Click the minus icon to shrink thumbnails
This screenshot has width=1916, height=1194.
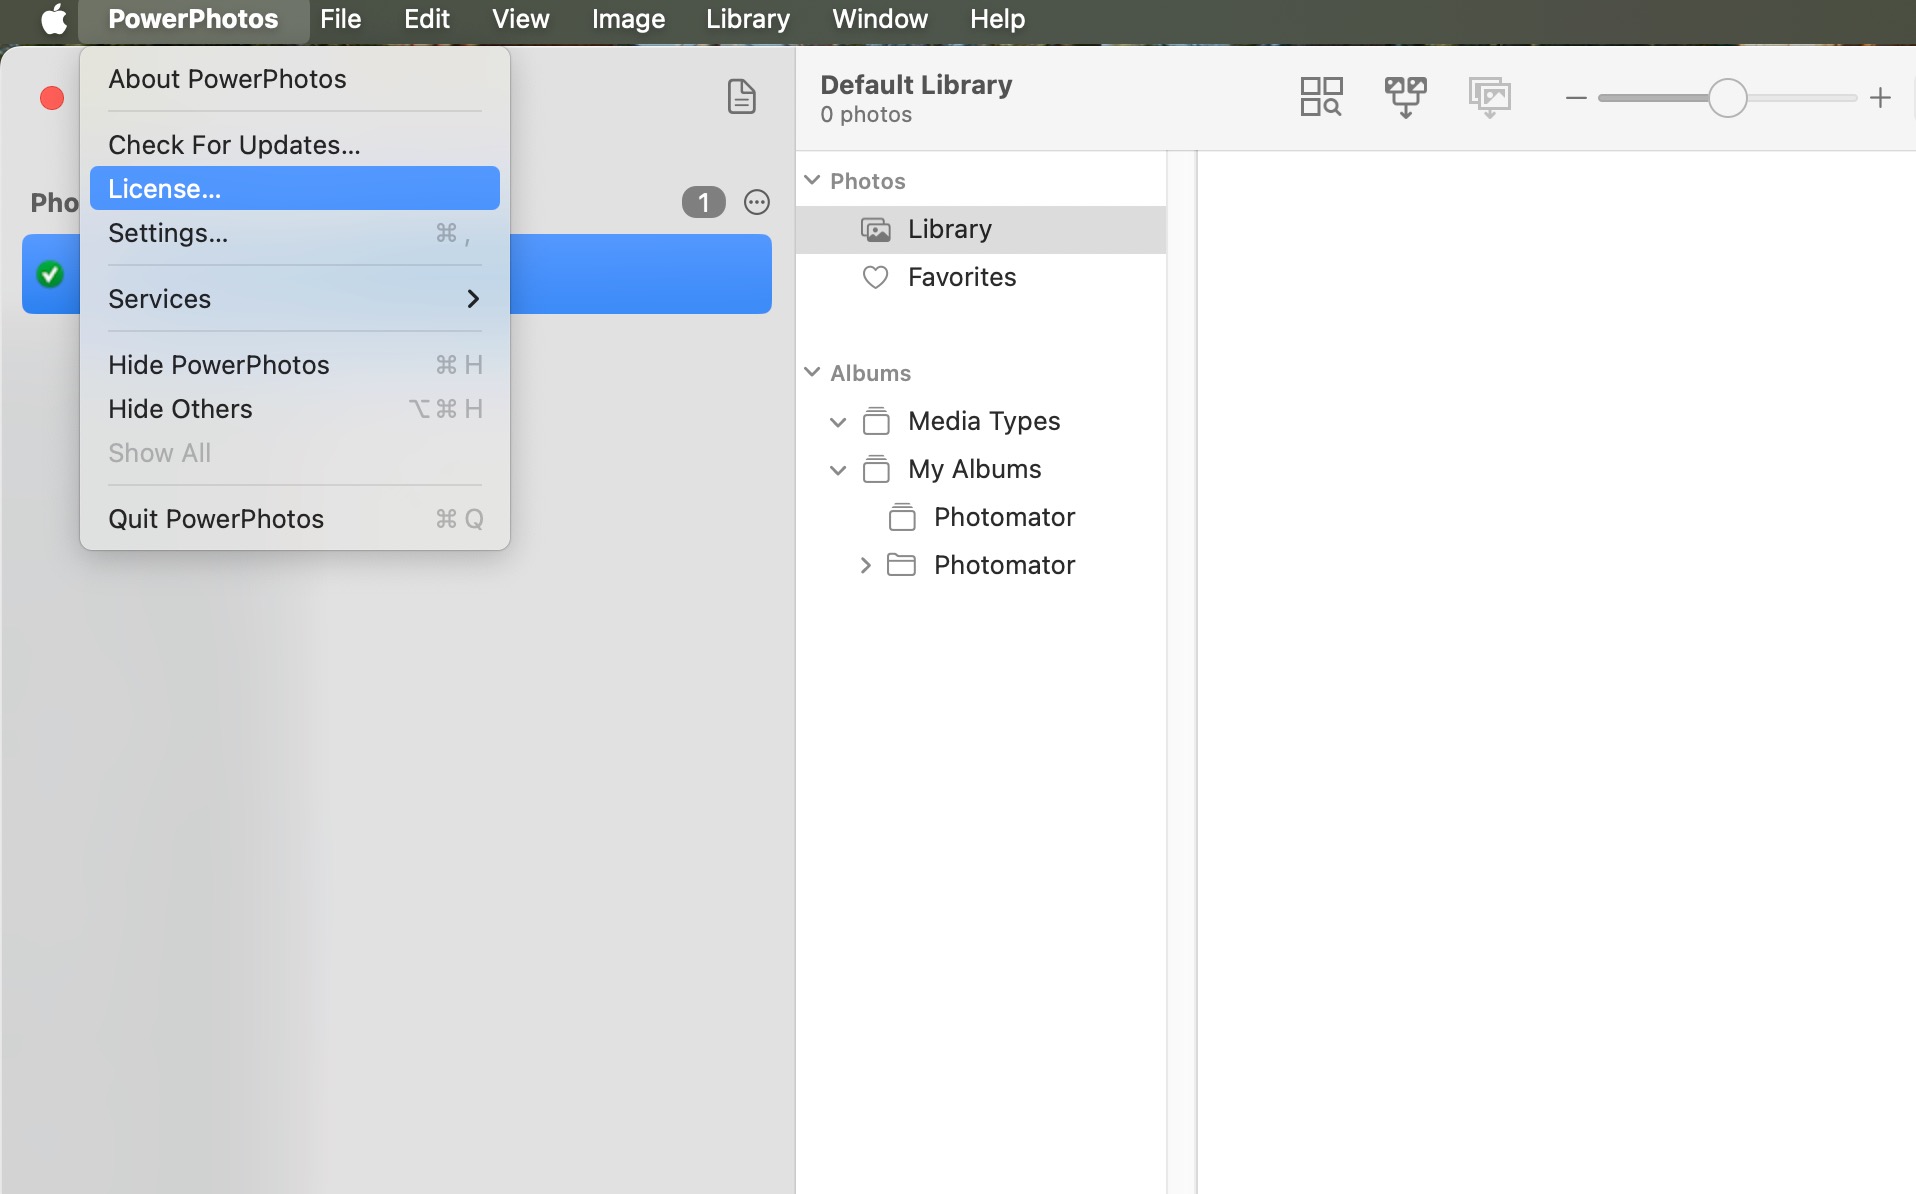1576,98
